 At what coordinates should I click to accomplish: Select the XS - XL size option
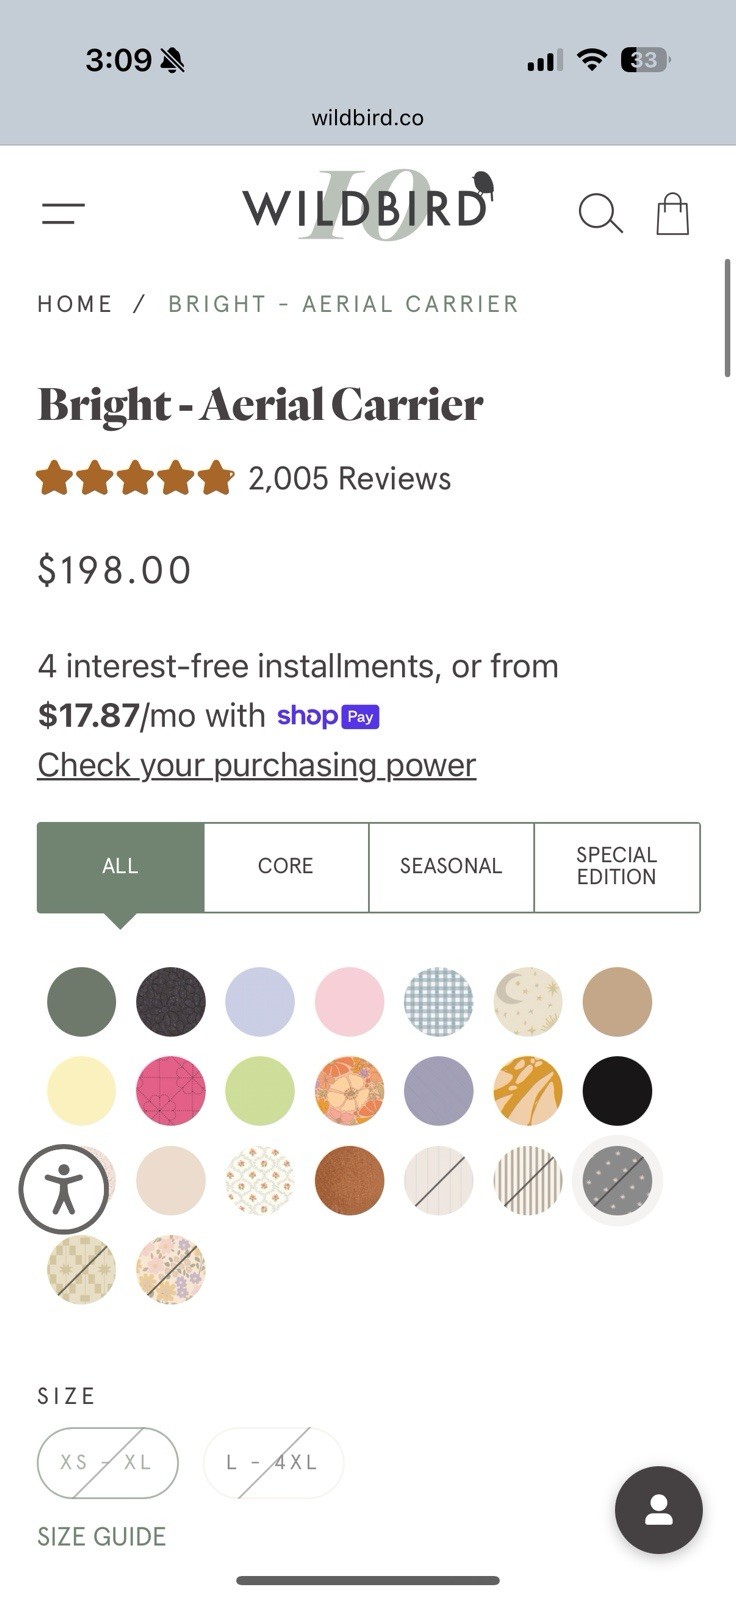[107, 1462]
